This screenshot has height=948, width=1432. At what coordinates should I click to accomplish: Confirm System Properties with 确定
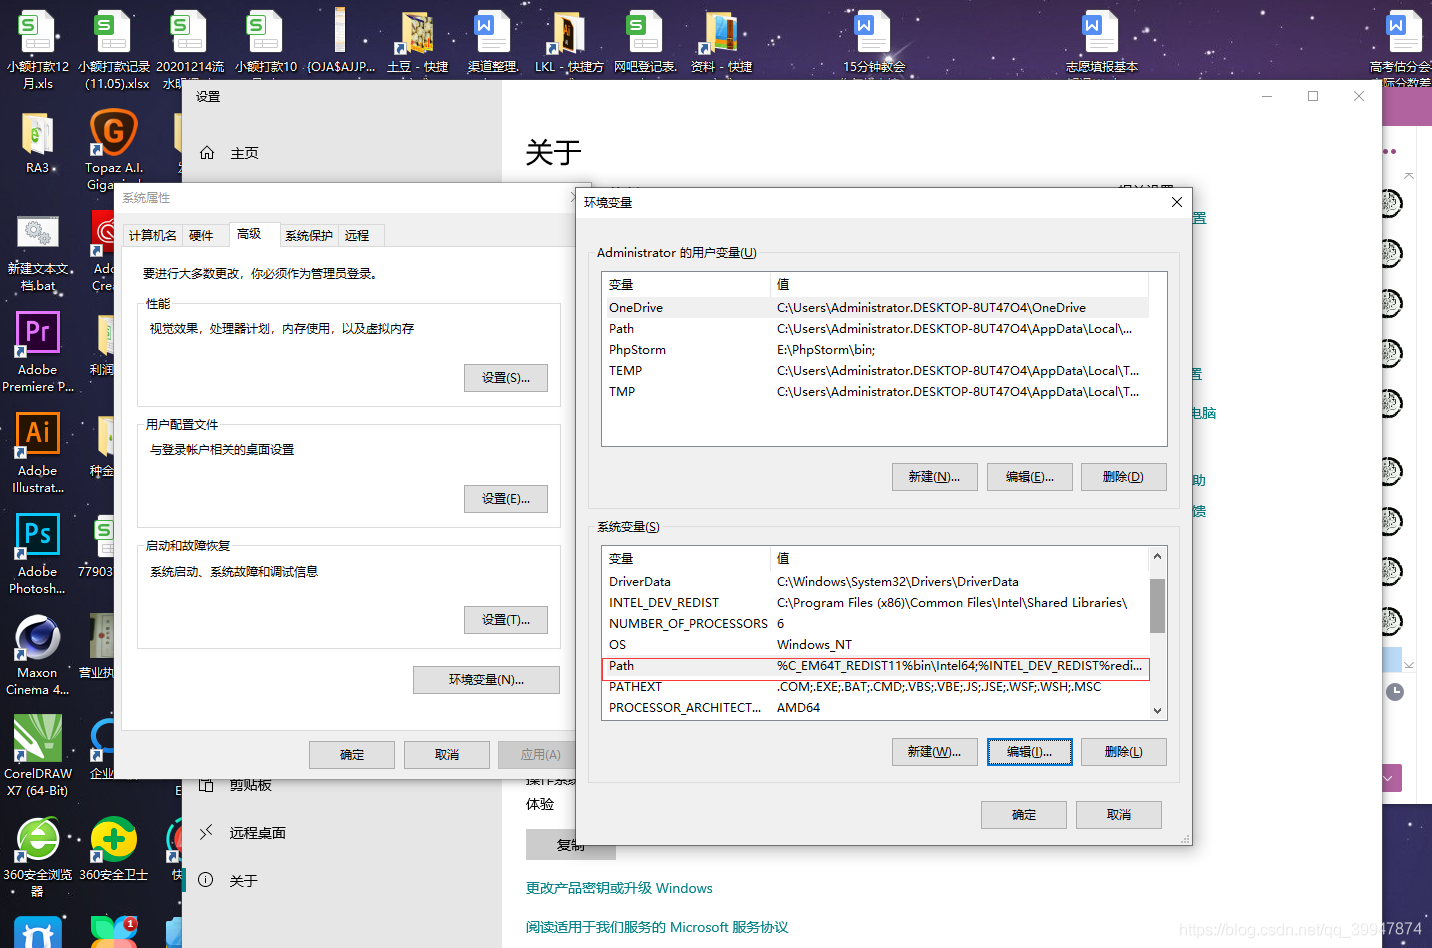click(352, 755)
